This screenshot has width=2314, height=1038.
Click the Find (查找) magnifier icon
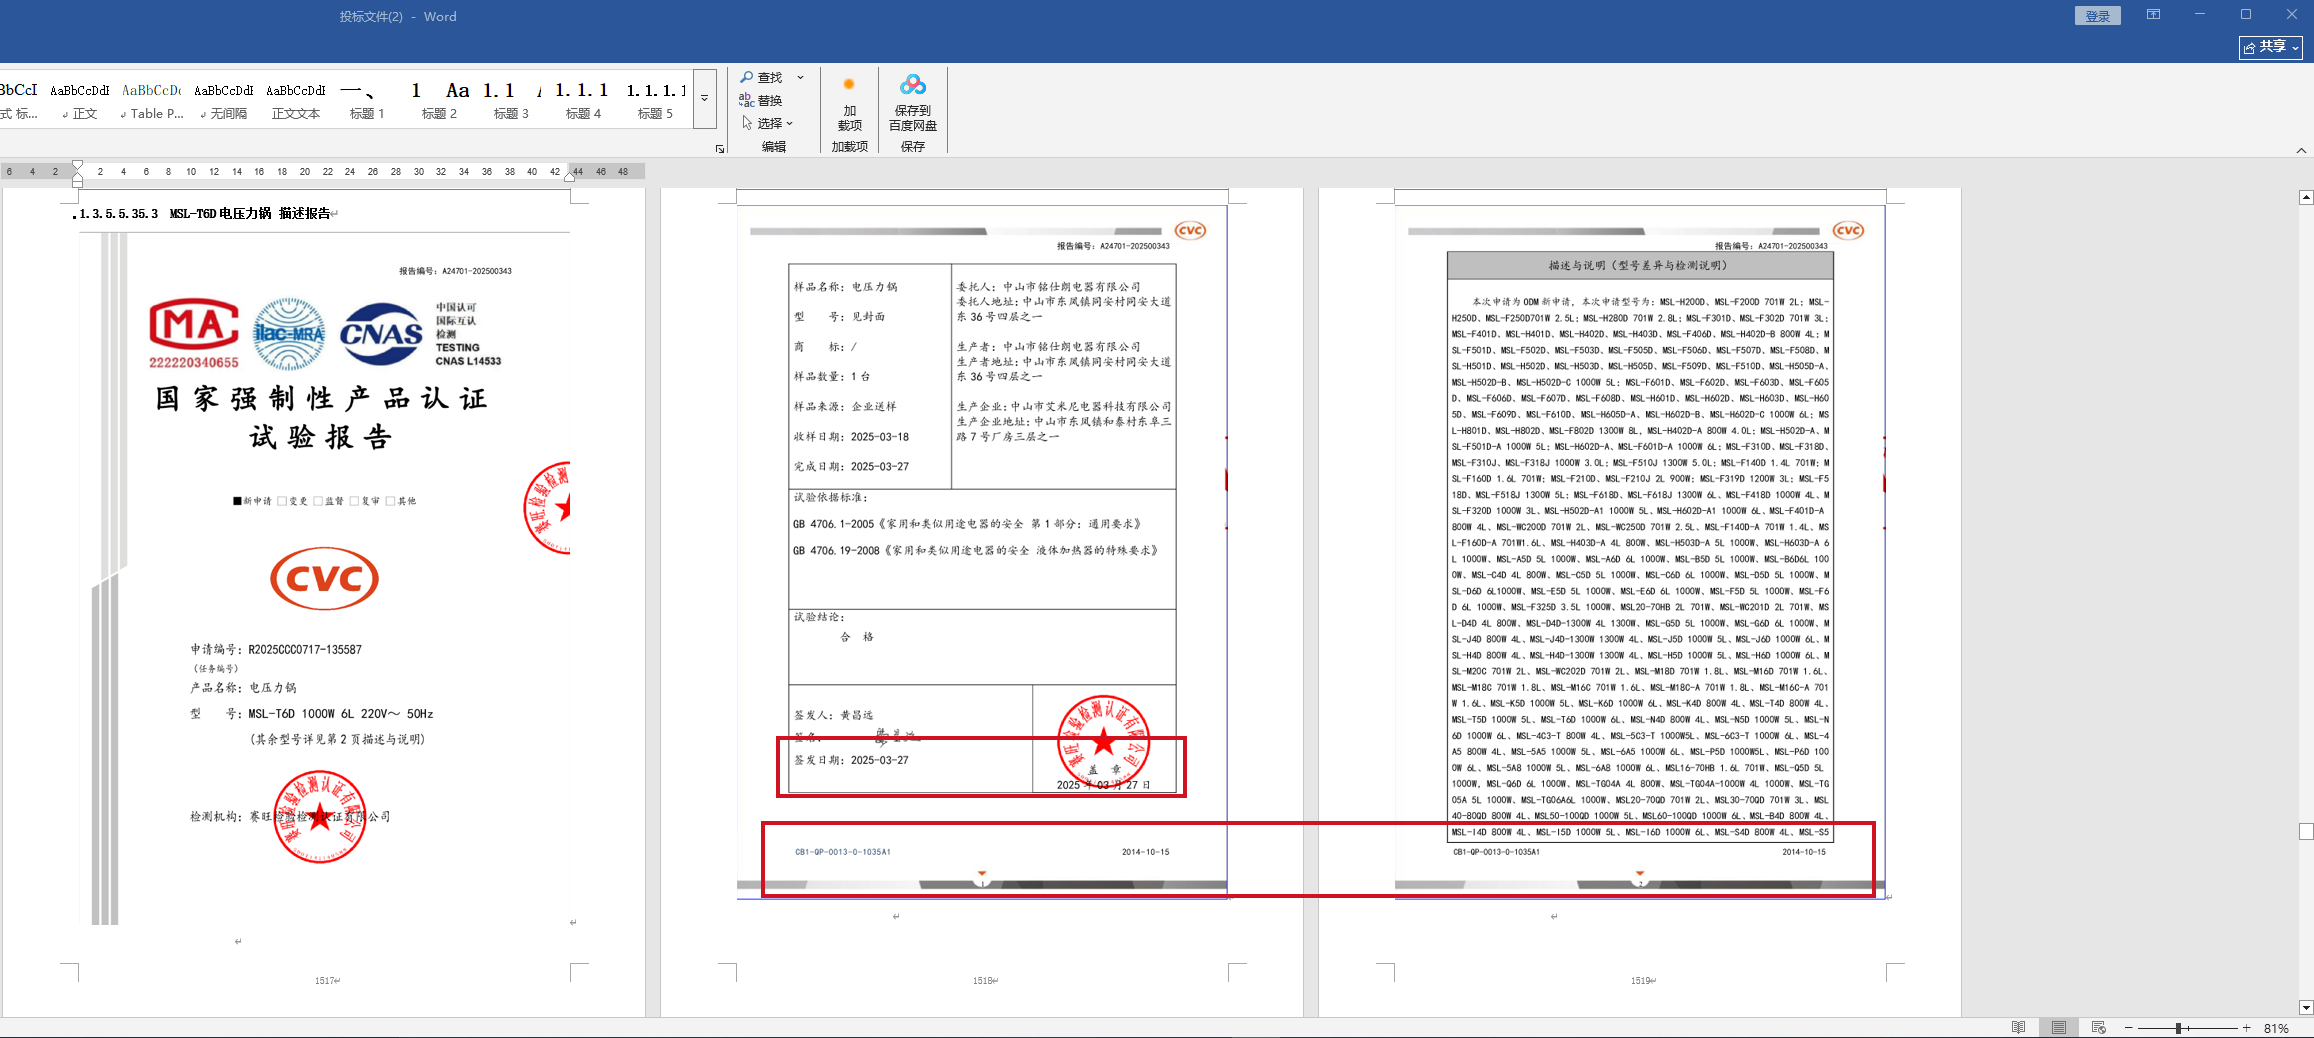pos(747,77)
